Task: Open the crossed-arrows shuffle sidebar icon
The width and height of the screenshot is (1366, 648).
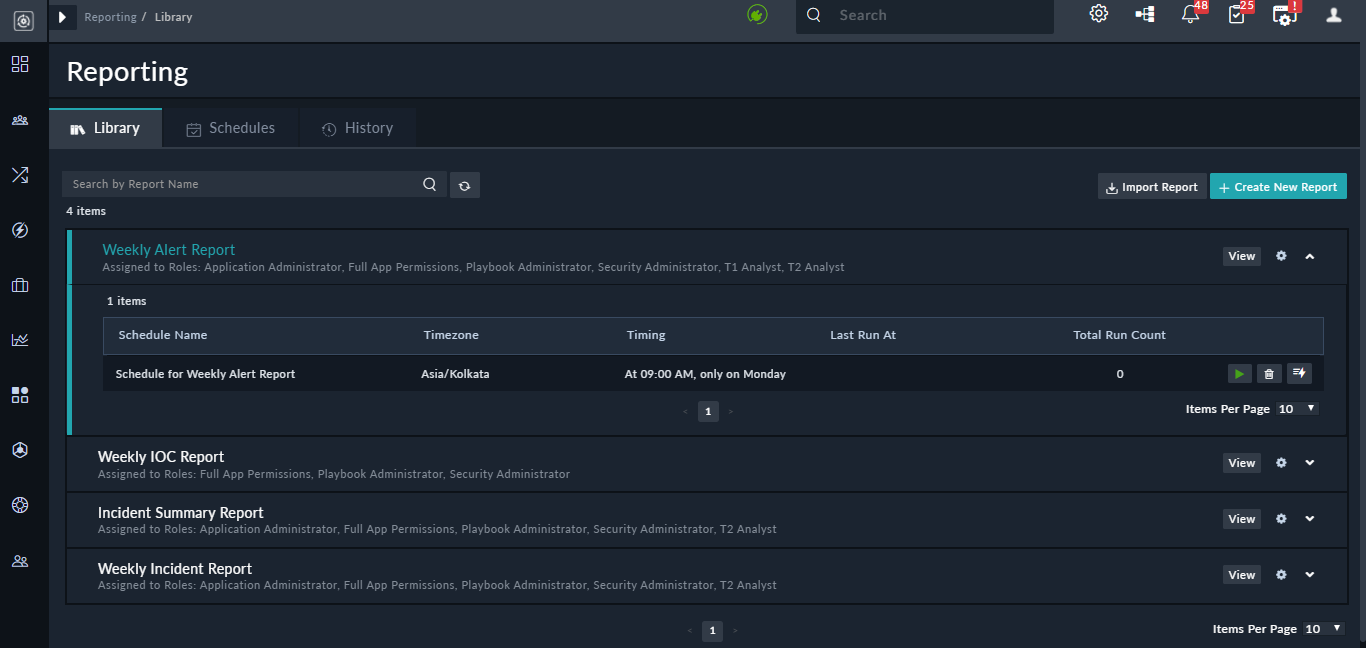Action: click(x=20, y=175)
